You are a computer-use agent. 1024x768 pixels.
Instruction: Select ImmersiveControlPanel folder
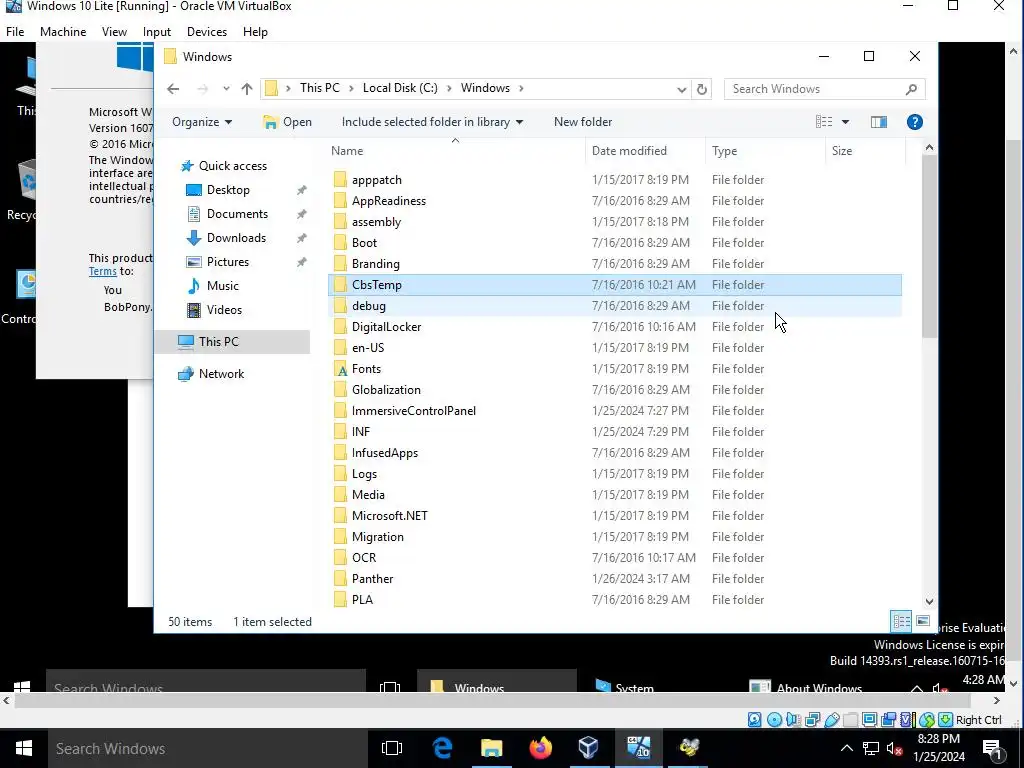tap(615, 411)
